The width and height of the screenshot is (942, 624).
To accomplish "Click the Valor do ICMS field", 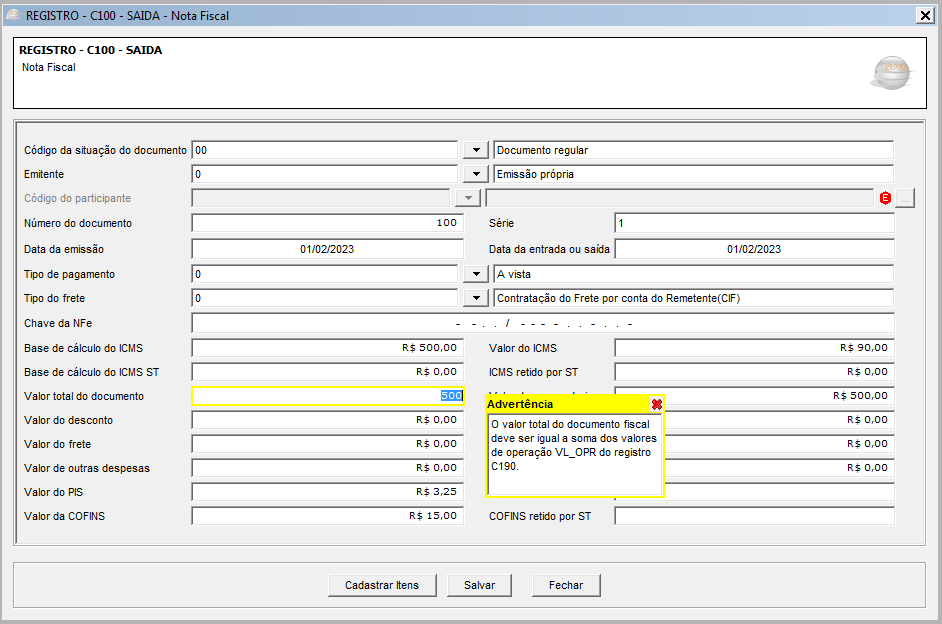I will pos(755,348).
